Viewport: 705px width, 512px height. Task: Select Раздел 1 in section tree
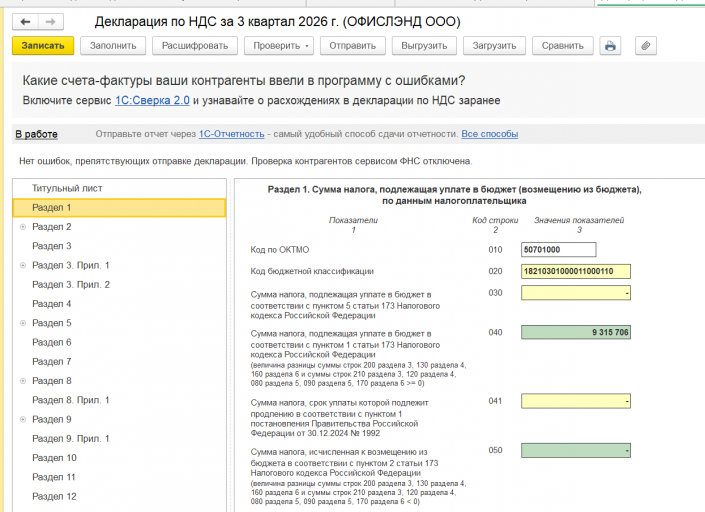pyautogui.click(x=119, y=208)
